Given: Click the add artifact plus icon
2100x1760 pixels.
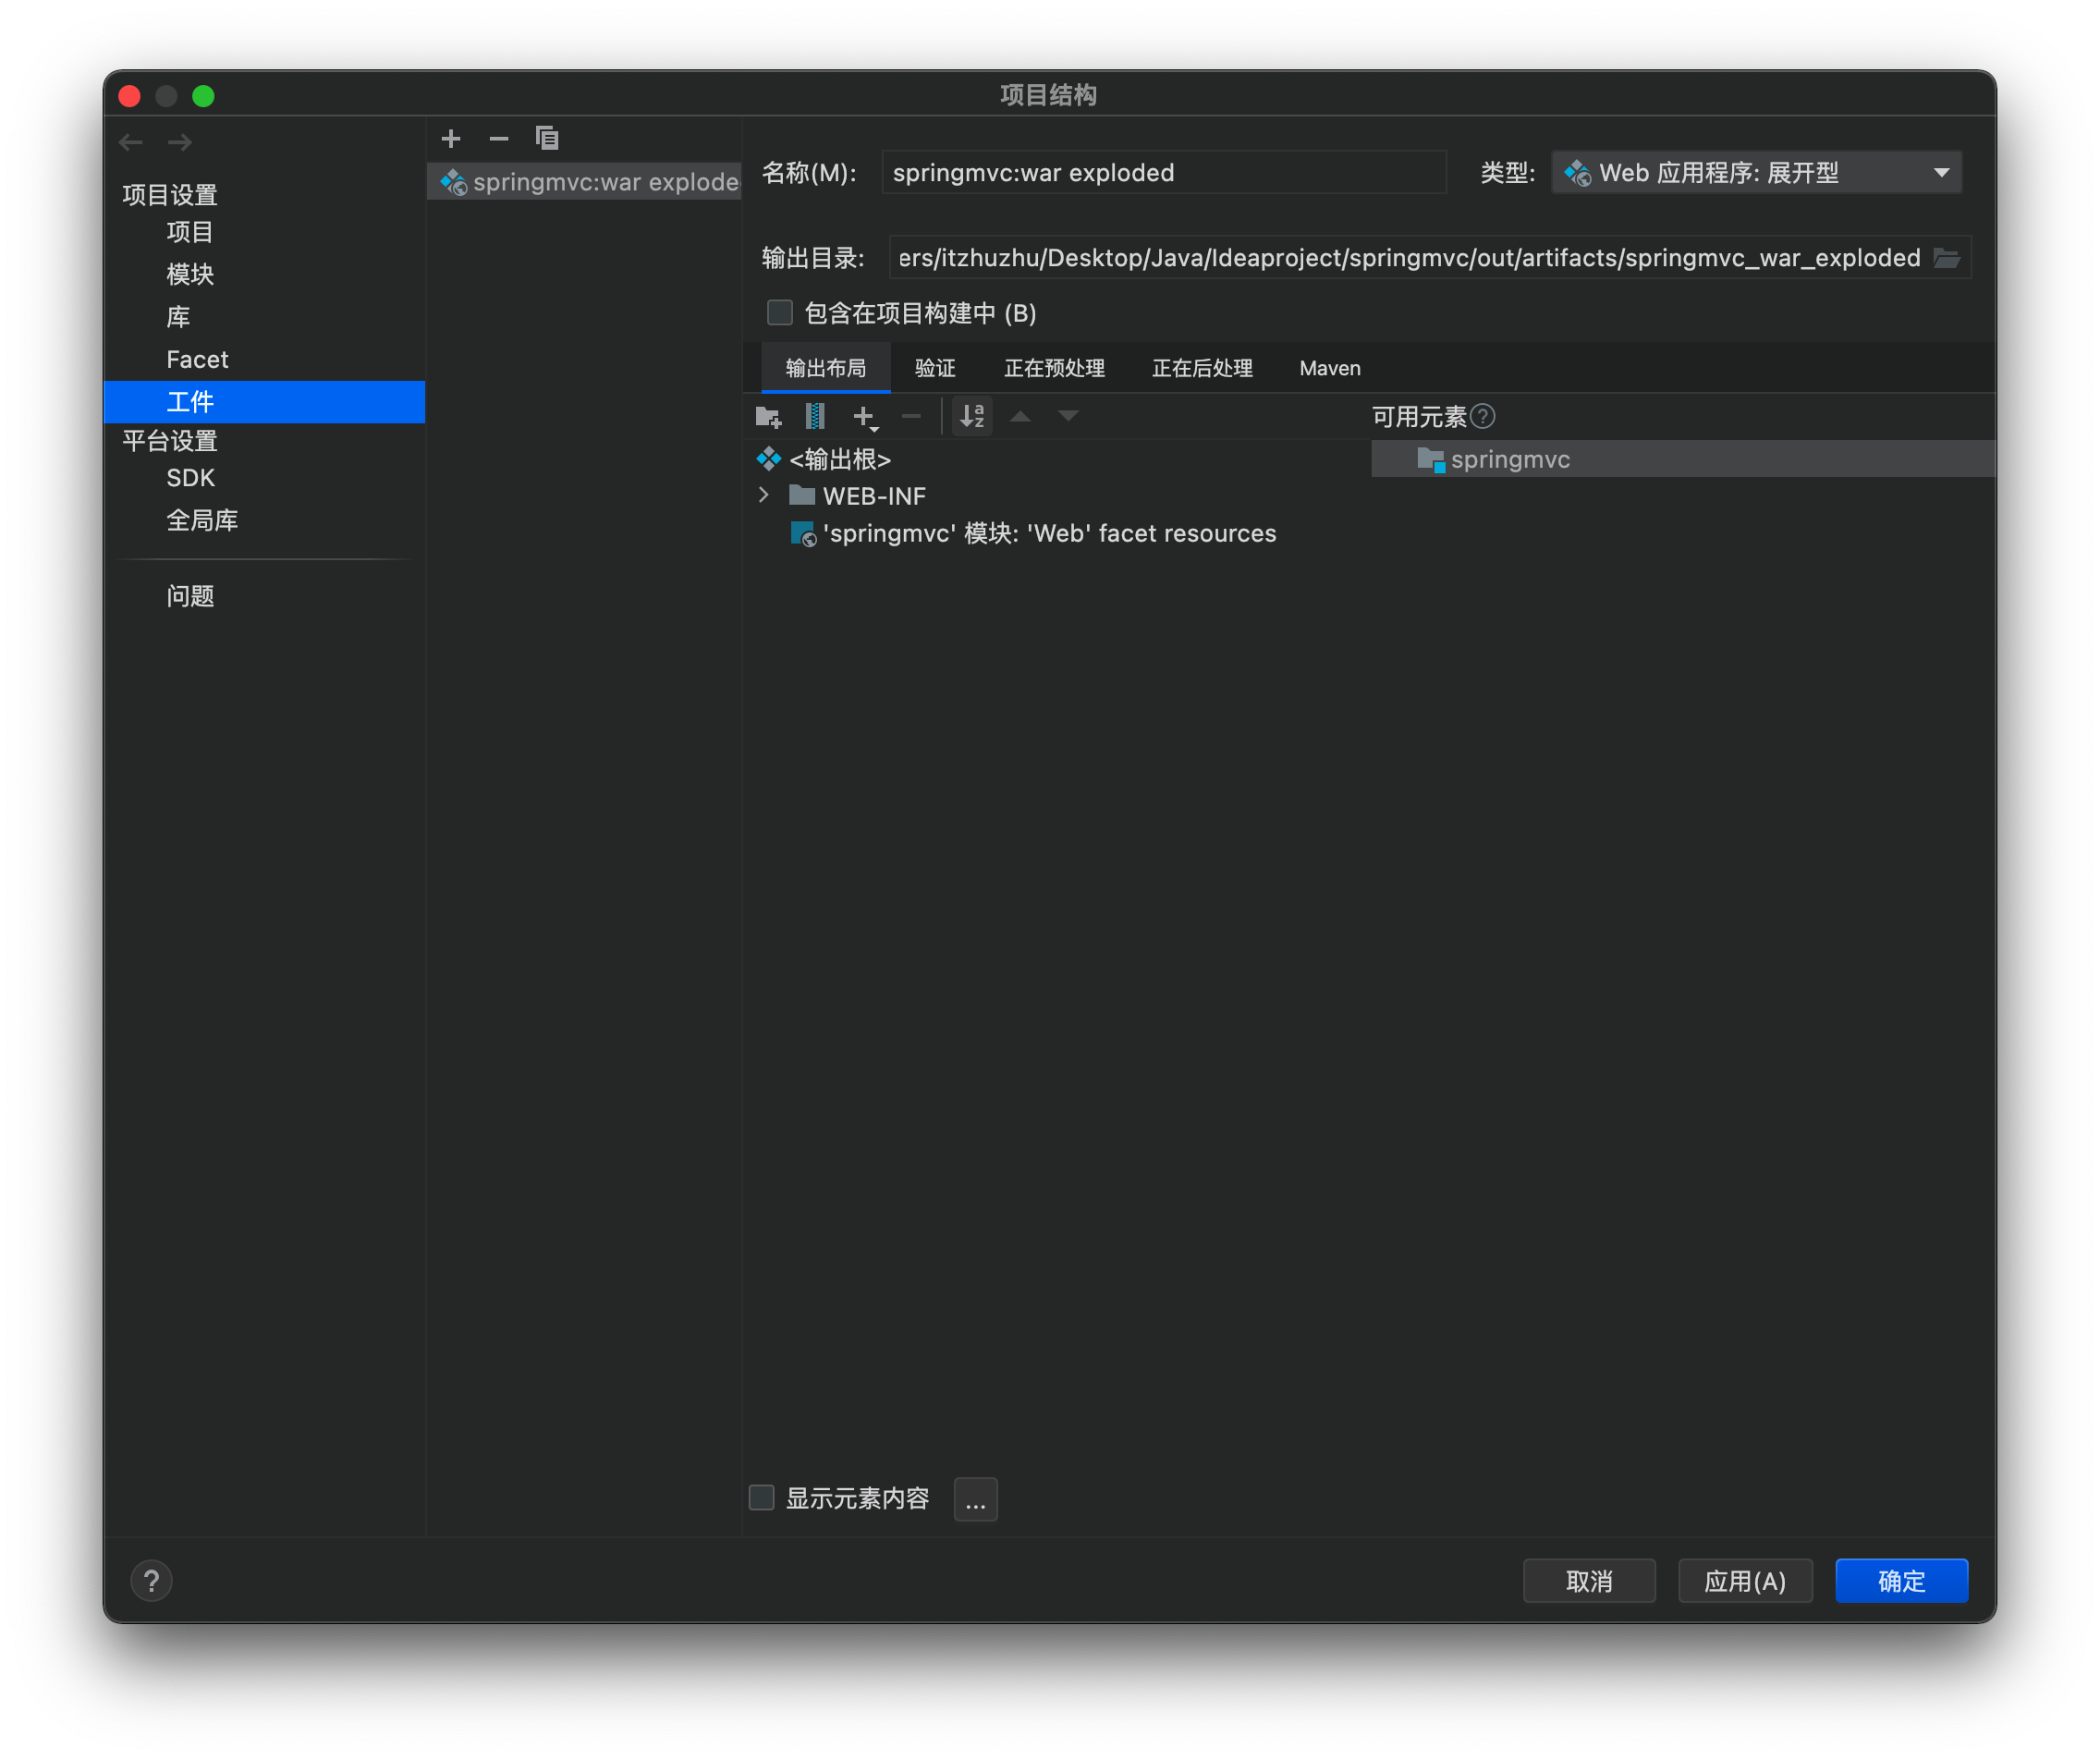Looking at the screenshot, I should pos(451,138).
